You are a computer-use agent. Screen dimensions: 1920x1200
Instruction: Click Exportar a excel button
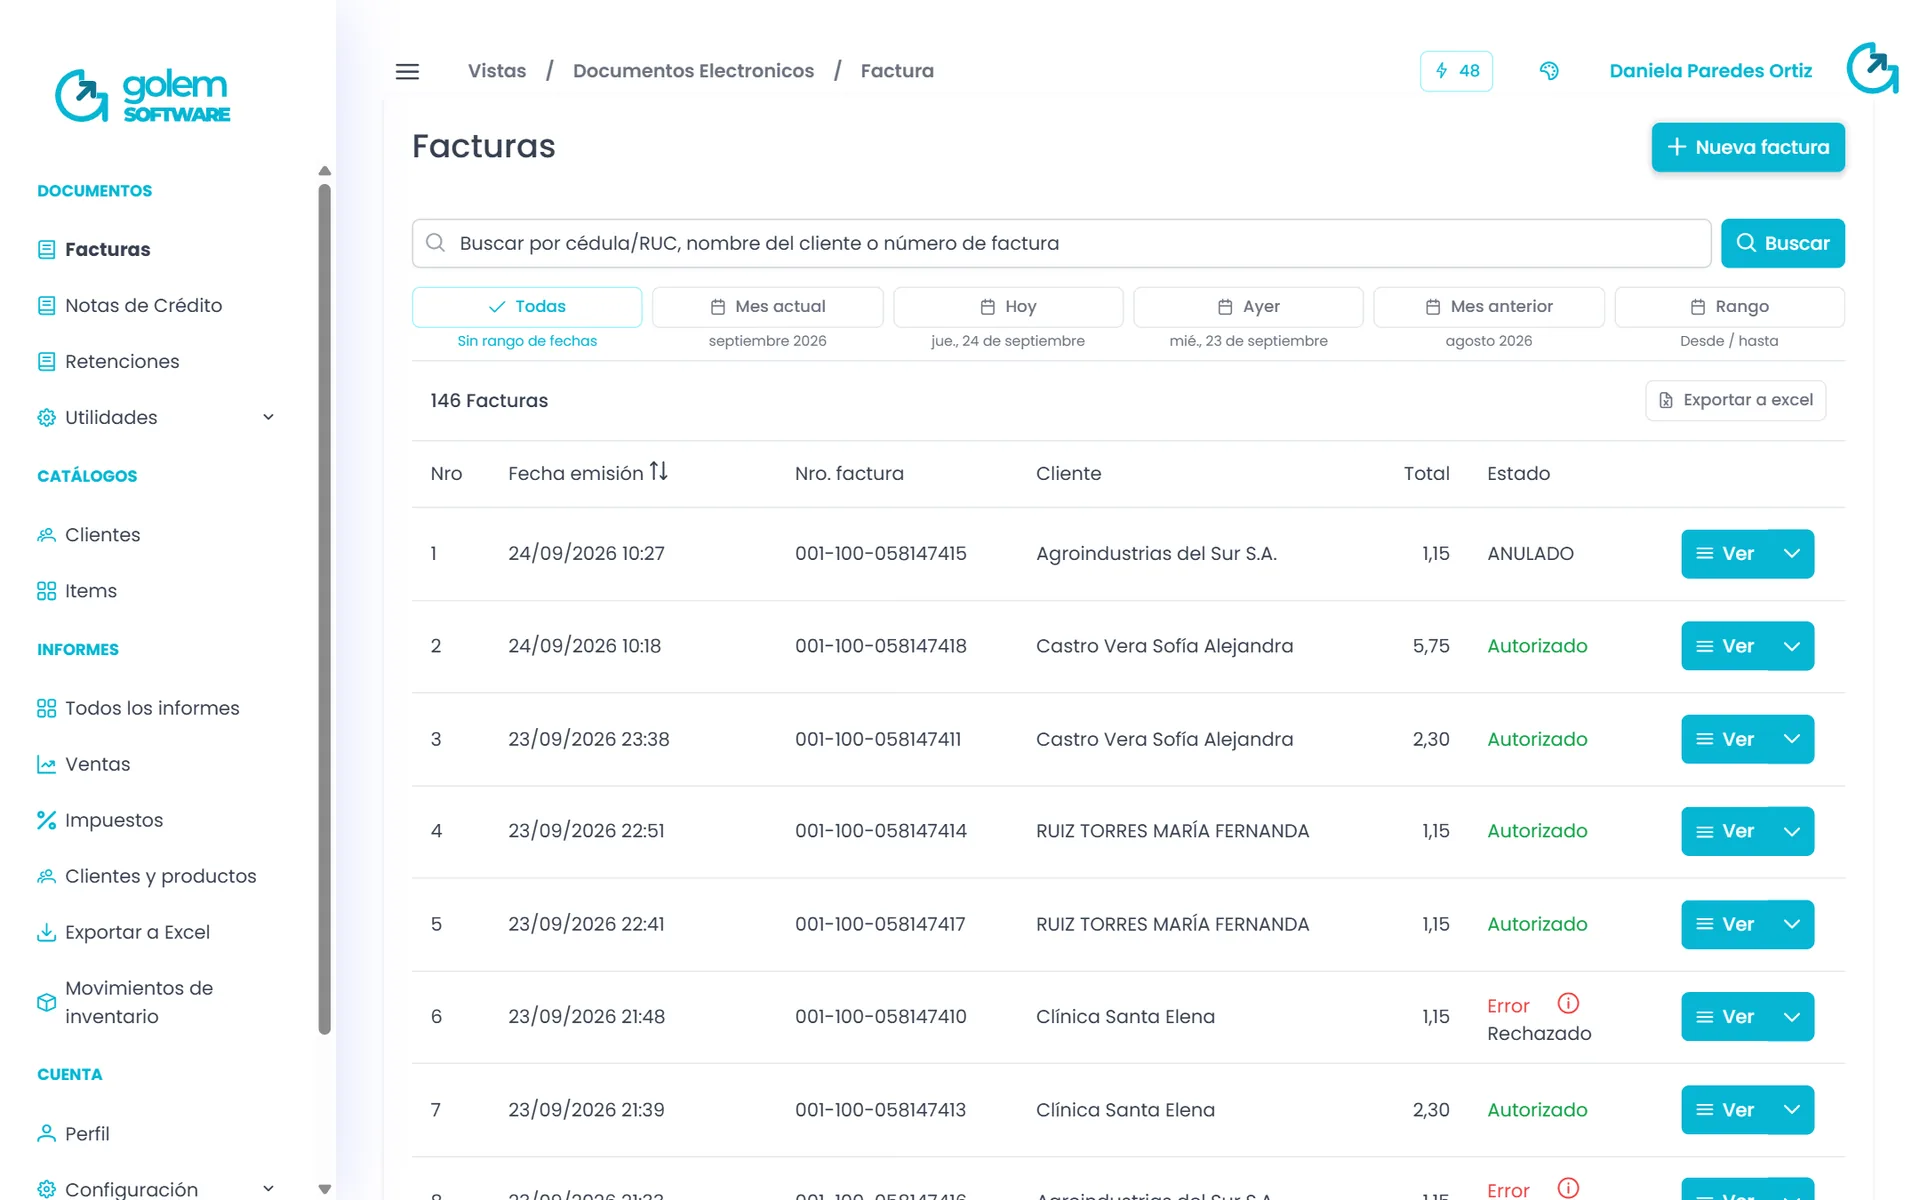(1736, 400)
